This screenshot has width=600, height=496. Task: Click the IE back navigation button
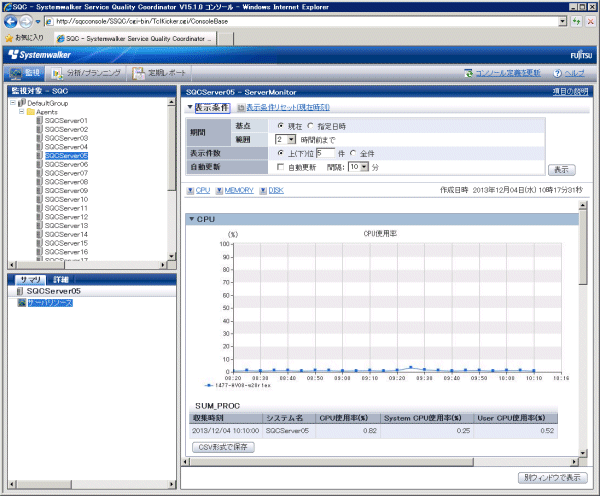click(x=11, y=20)
